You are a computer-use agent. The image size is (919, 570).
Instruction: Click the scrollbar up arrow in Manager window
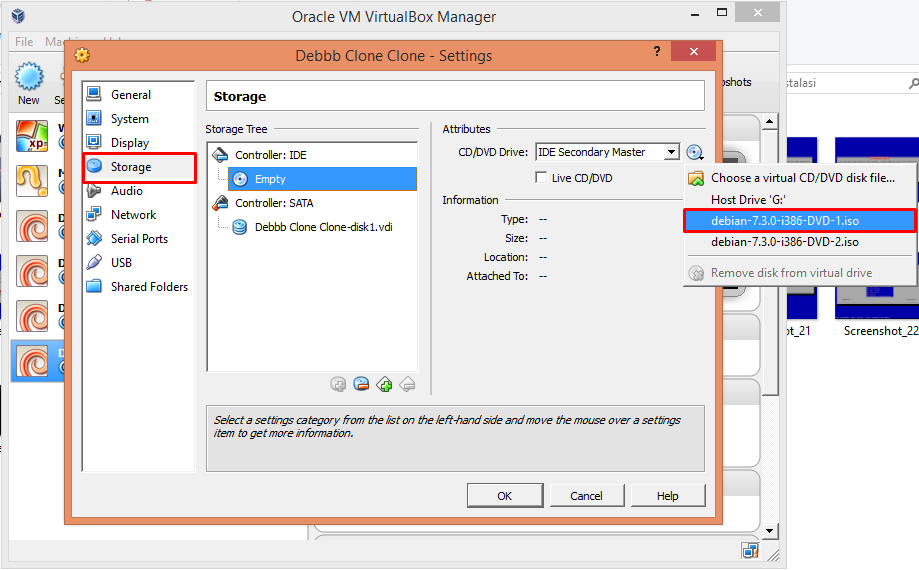pyautogui.click(x=769, y=121)
